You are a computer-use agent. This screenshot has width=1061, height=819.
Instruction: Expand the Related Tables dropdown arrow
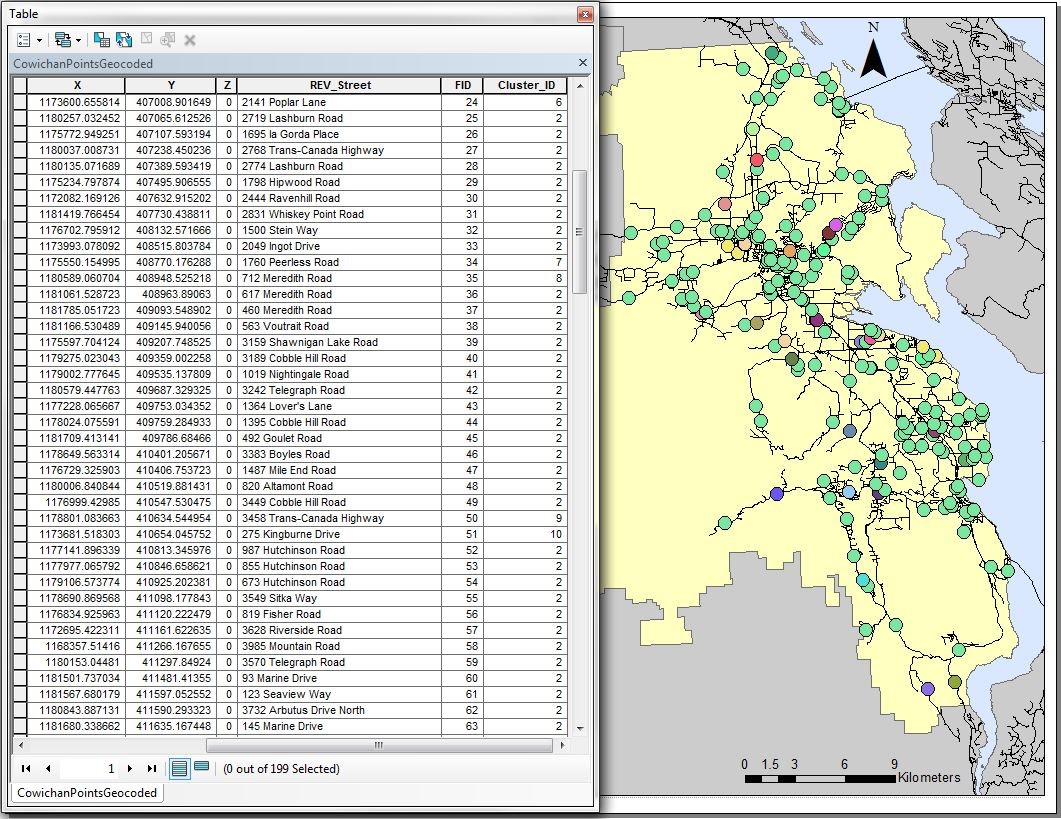click(78, 40)
